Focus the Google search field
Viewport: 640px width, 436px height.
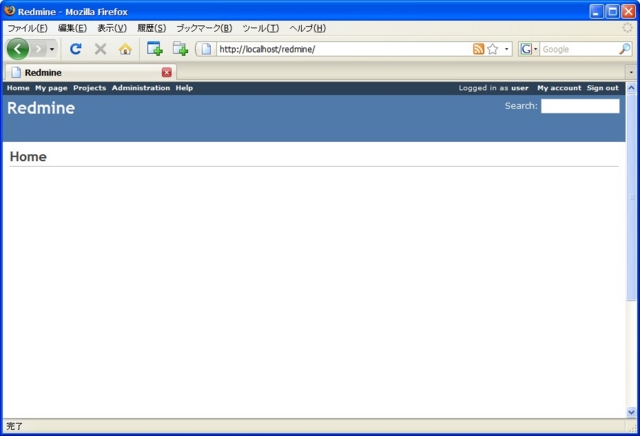point(579,49)
